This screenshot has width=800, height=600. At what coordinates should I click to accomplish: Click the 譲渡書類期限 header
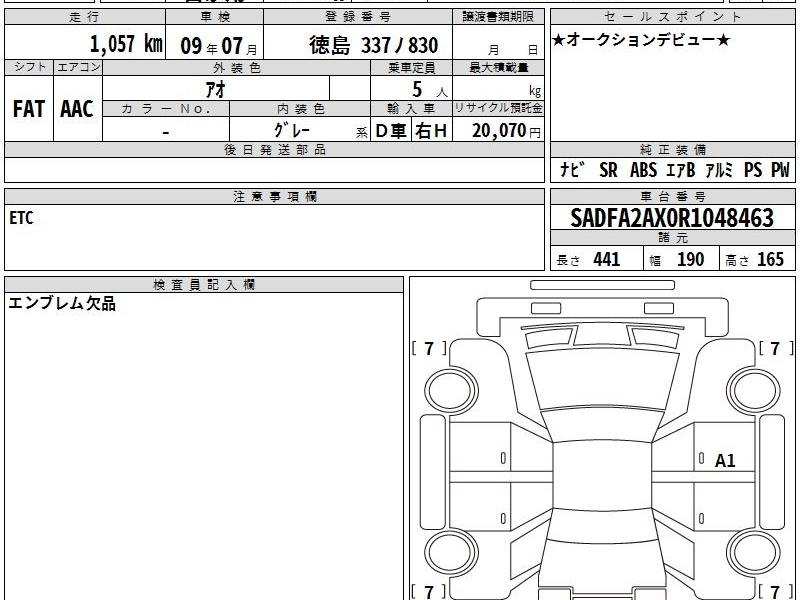[498, 17]
